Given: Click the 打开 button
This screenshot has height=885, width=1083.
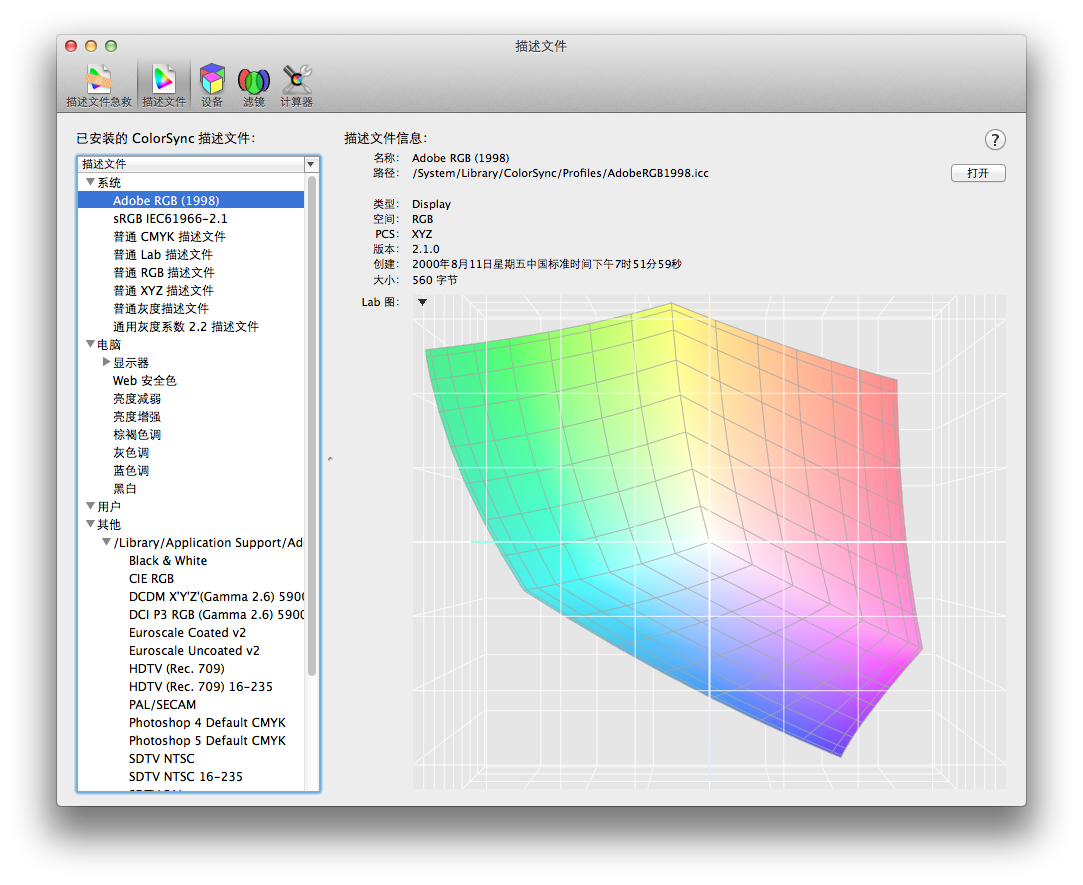Looking at the screenshot, I should (977, 173).
